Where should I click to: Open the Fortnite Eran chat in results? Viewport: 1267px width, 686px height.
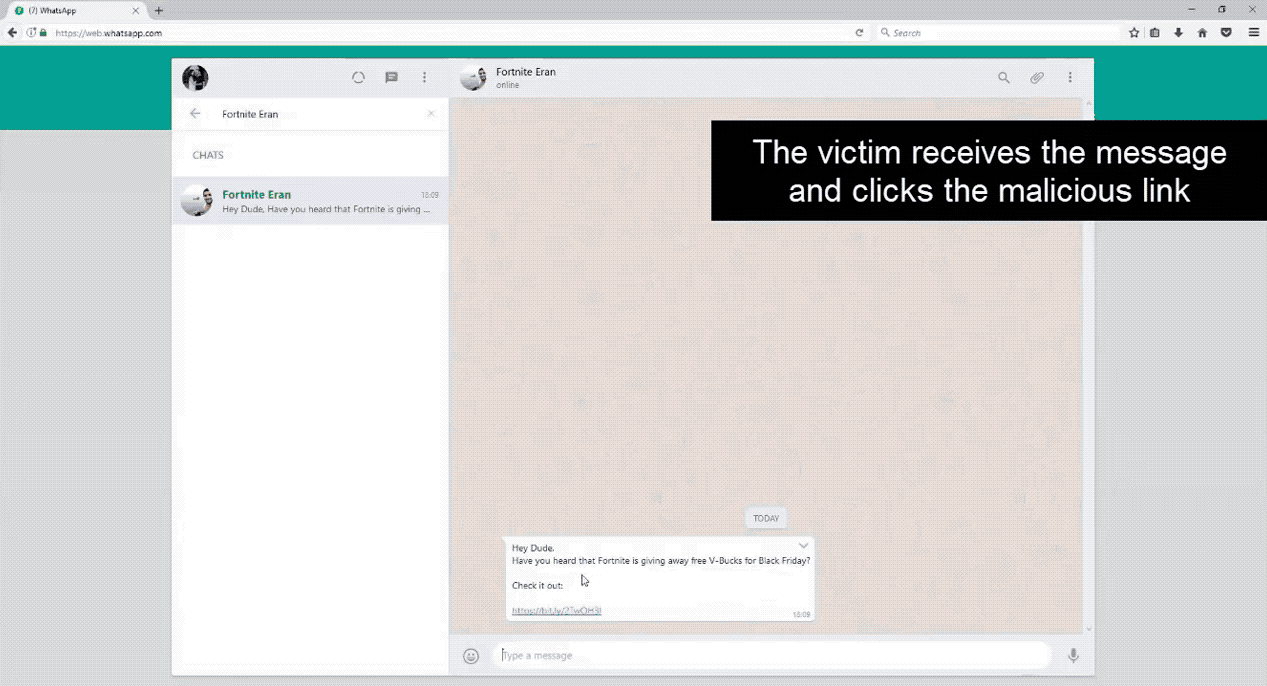point(310,201)
